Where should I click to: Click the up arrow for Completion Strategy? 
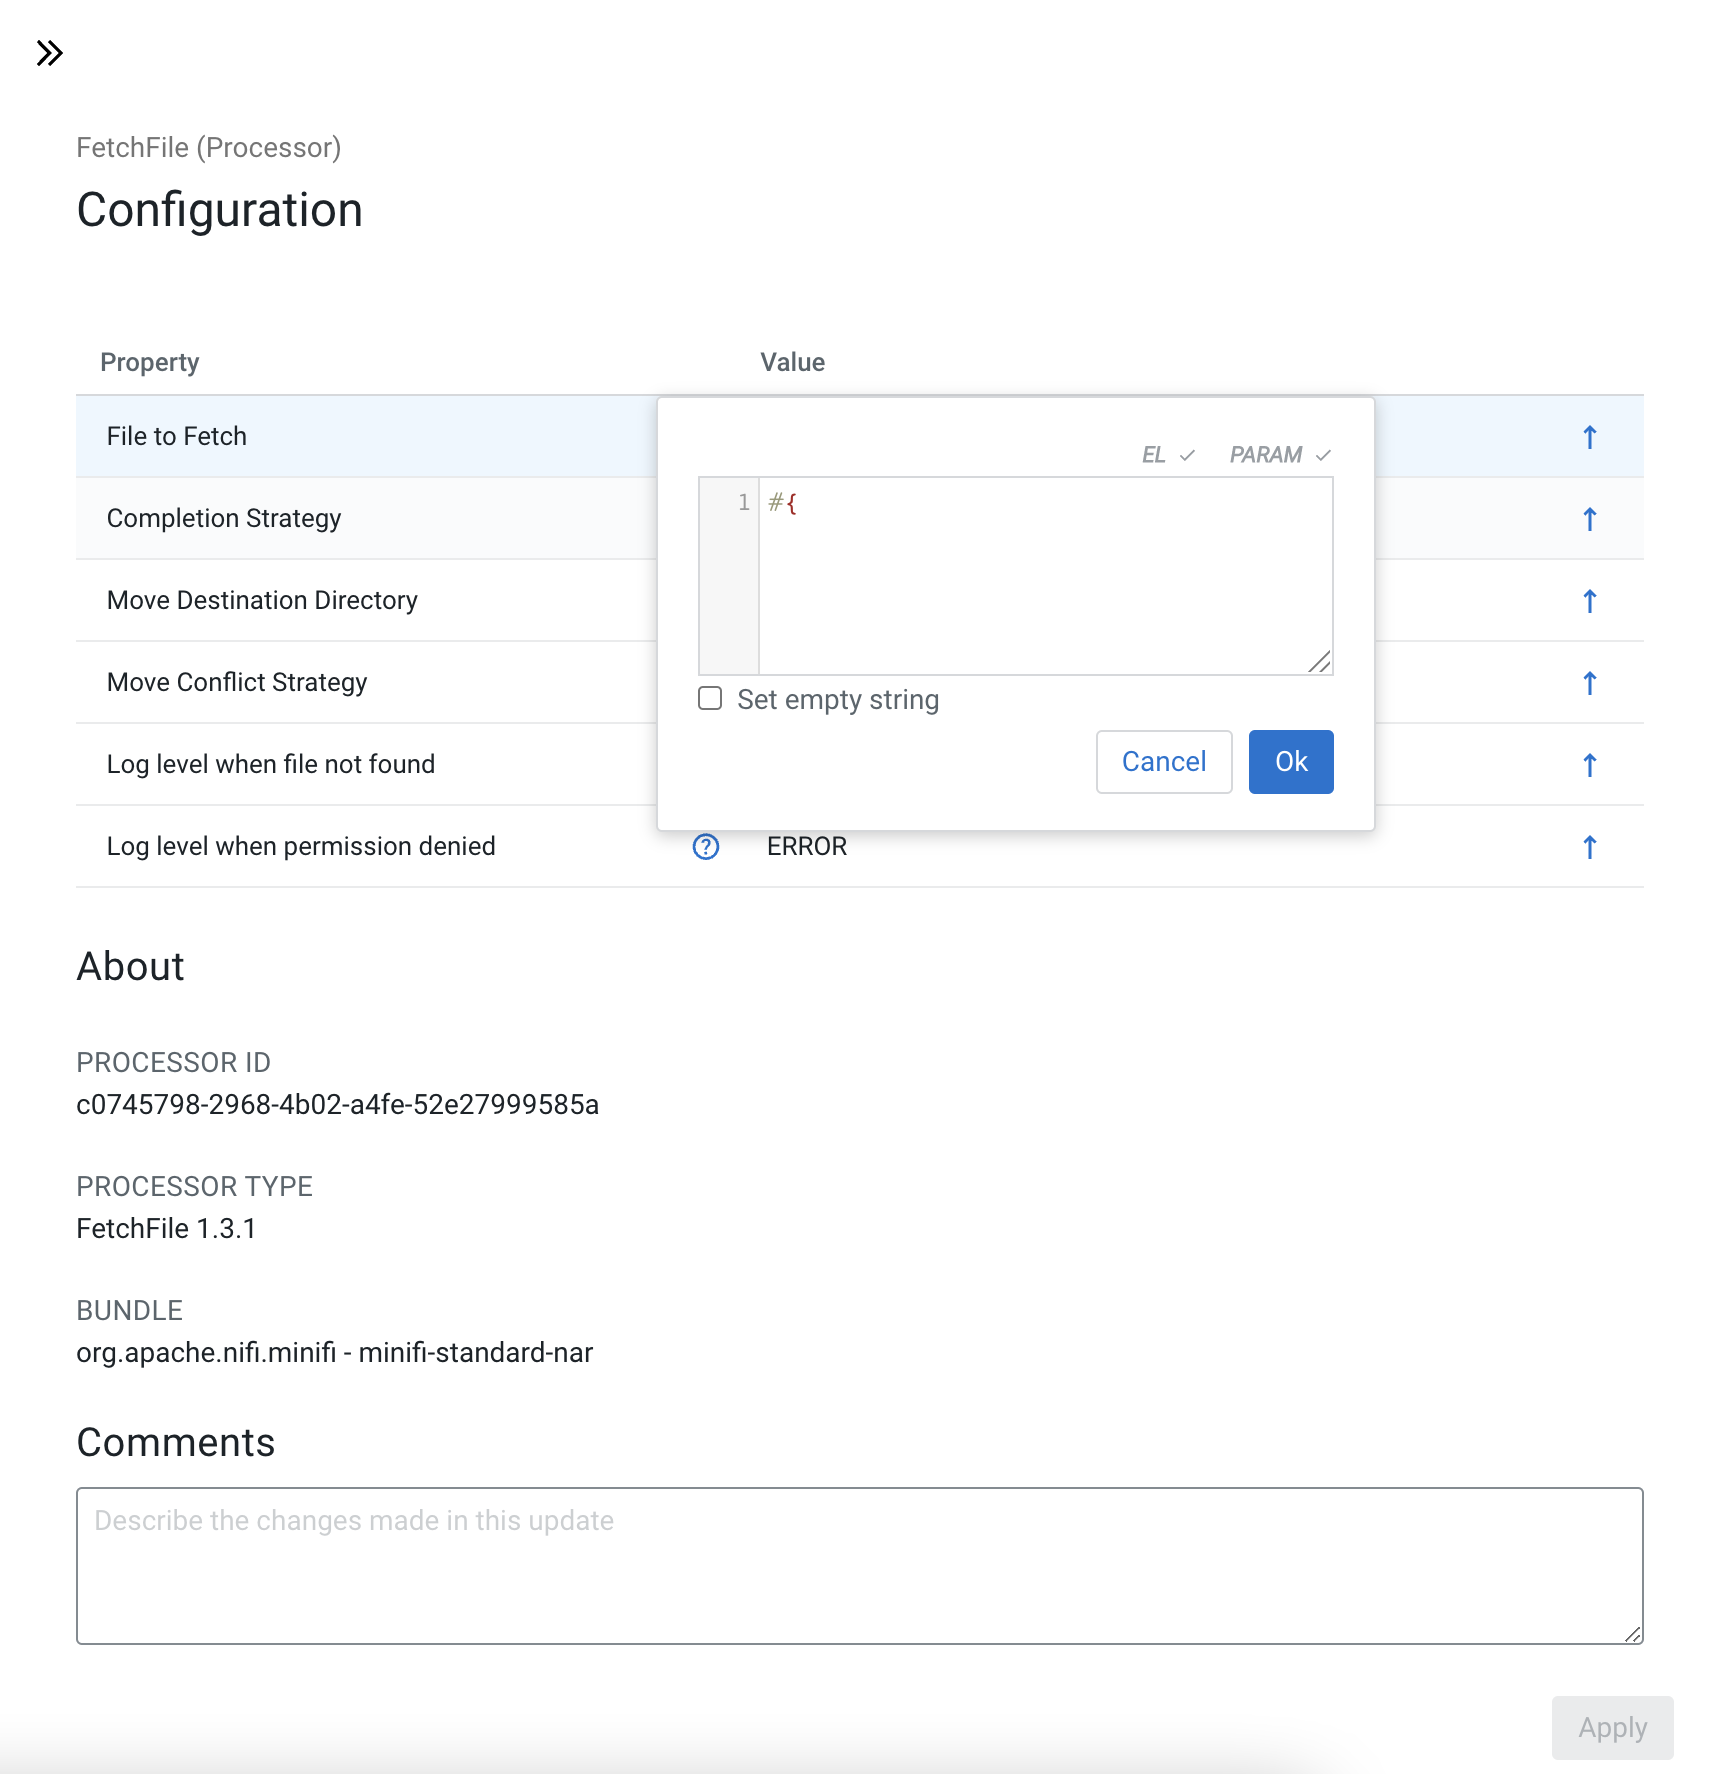[1589, 519]
